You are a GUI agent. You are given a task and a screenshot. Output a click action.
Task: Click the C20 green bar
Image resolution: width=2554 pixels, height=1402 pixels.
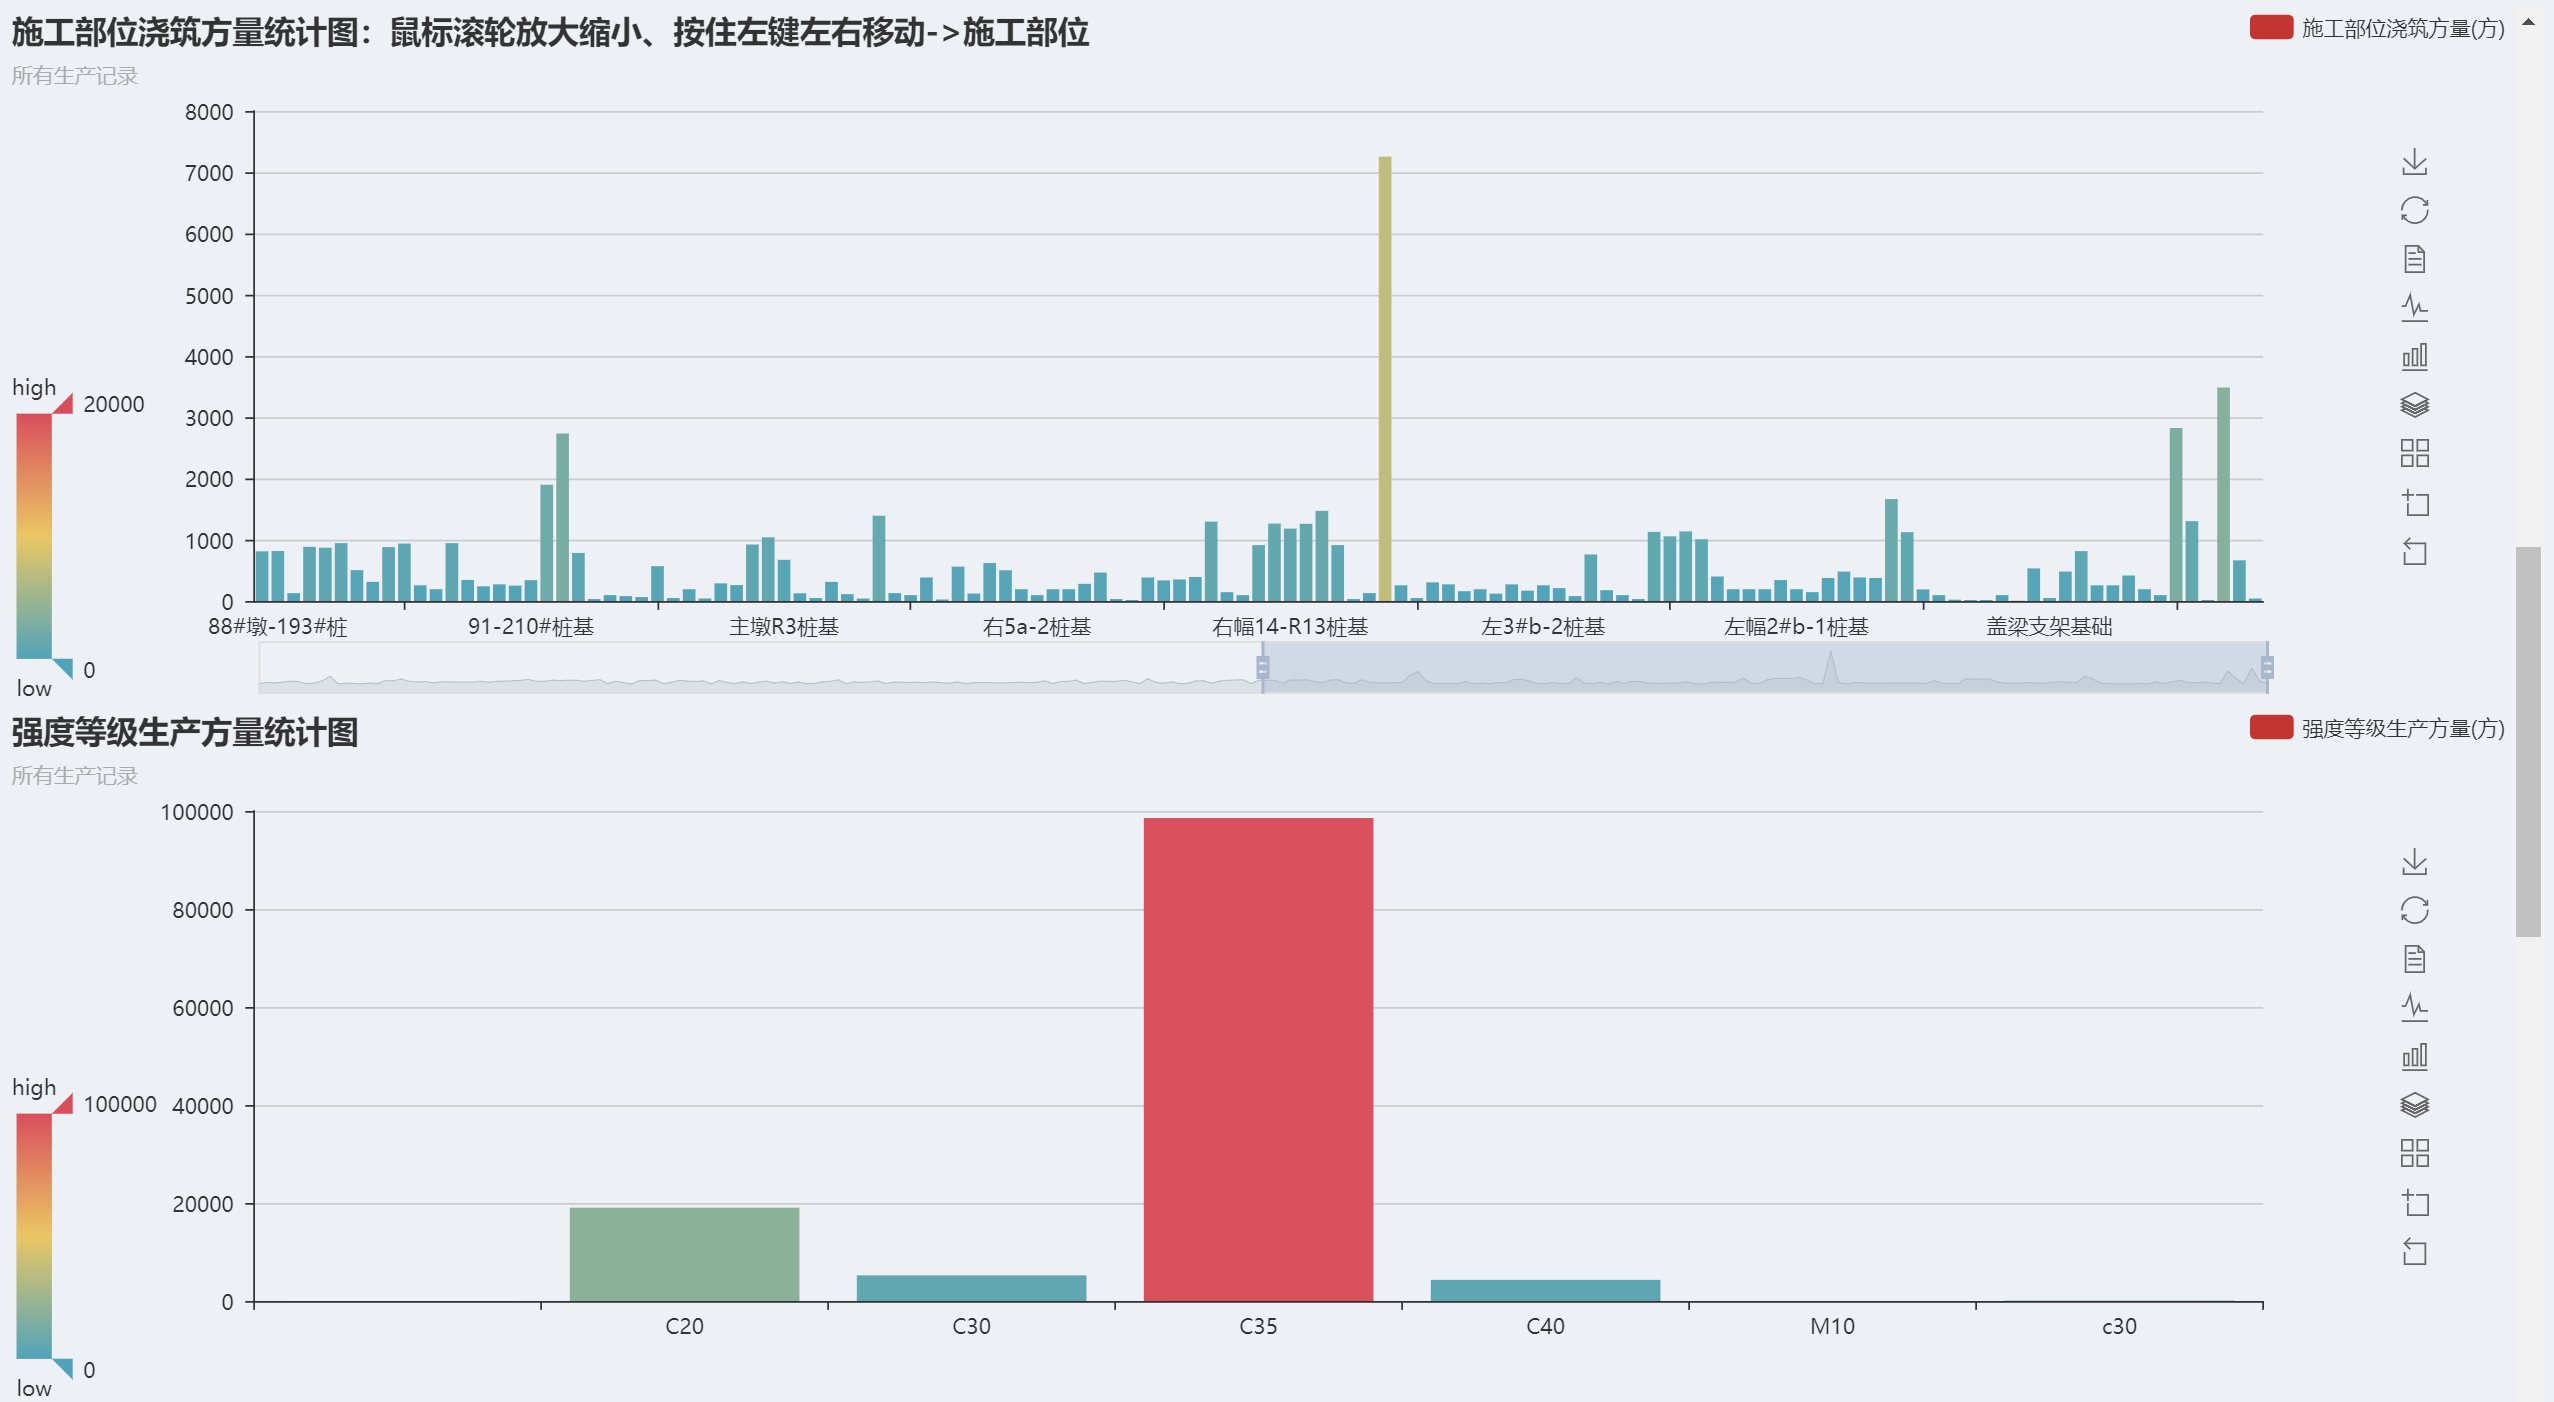click(684, 1254)
